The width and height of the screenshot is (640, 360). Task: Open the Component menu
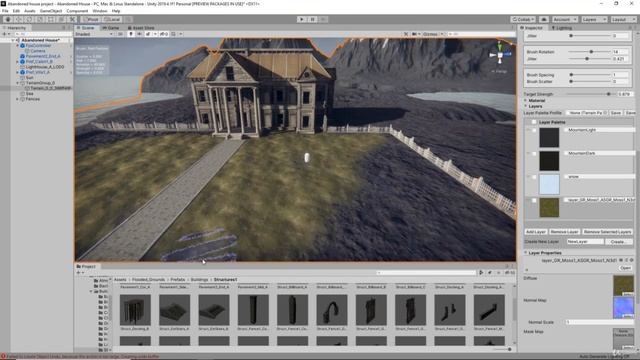click(77, 11)
